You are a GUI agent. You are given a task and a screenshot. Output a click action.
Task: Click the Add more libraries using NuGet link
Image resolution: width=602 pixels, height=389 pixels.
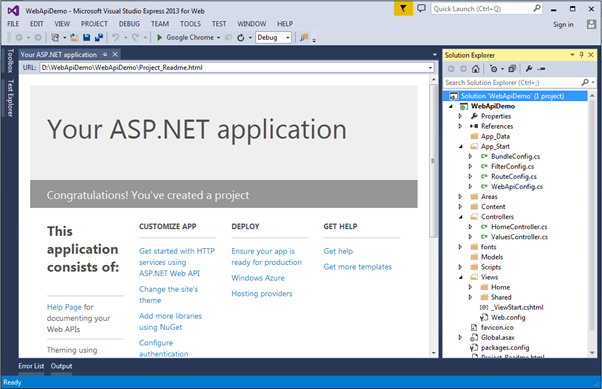170,322
